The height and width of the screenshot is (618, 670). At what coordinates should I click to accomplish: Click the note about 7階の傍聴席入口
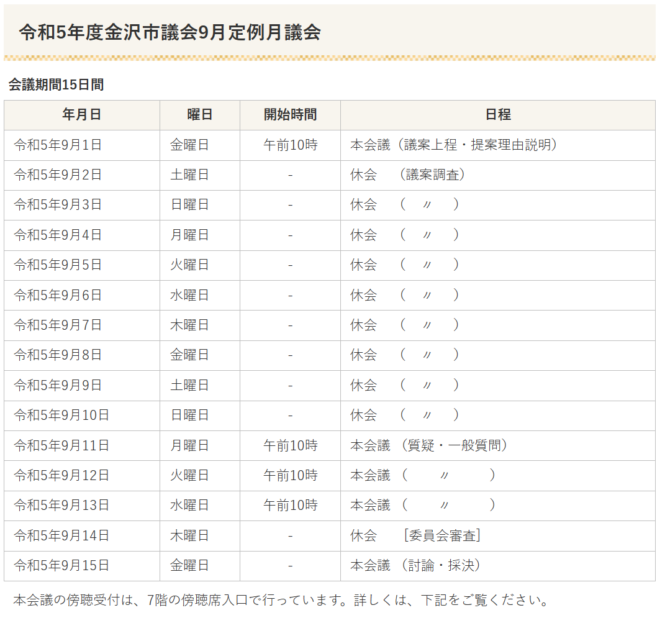281,600
